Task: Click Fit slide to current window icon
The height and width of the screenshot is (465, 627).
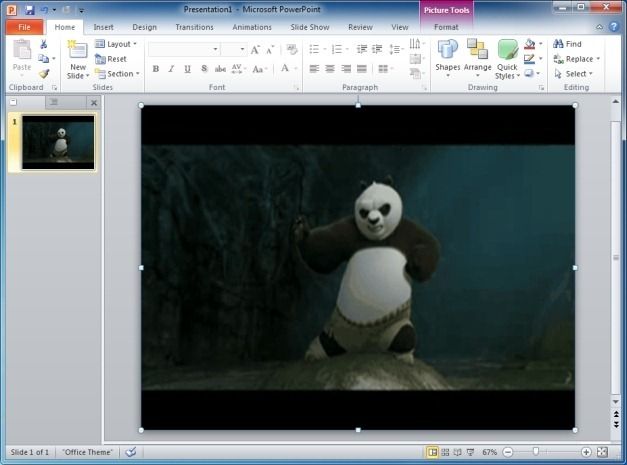Action: 601,453
